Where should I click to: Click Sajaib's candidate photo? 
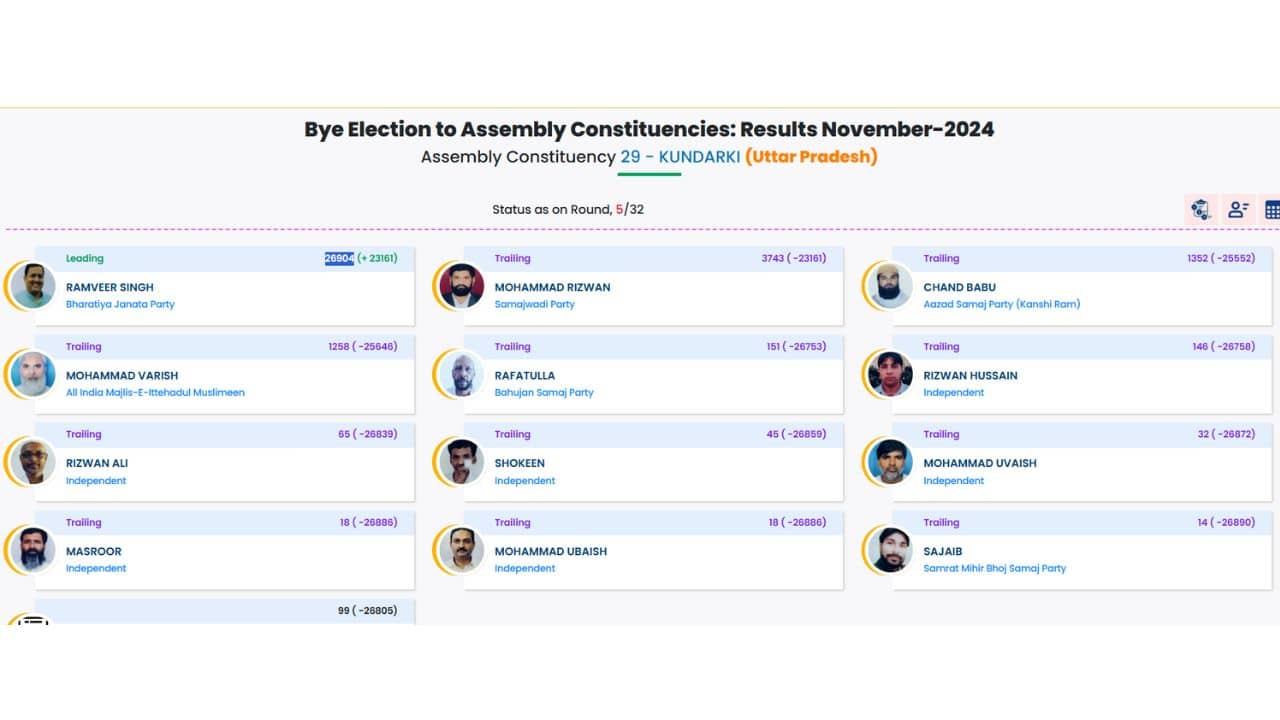point(890,550)
